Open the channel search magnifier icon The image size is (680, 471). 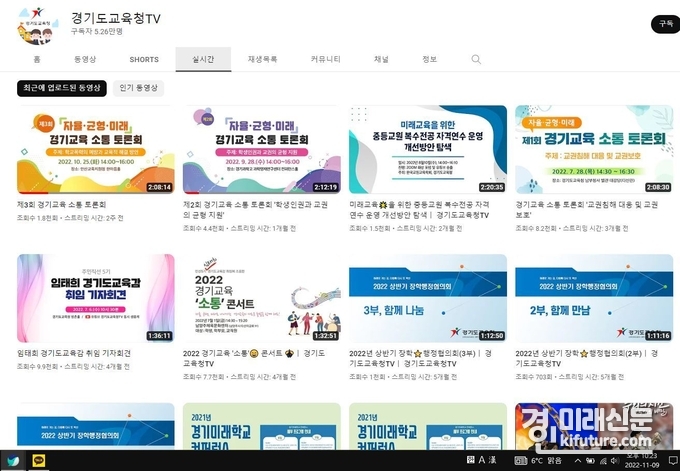[x=476, y=59]
